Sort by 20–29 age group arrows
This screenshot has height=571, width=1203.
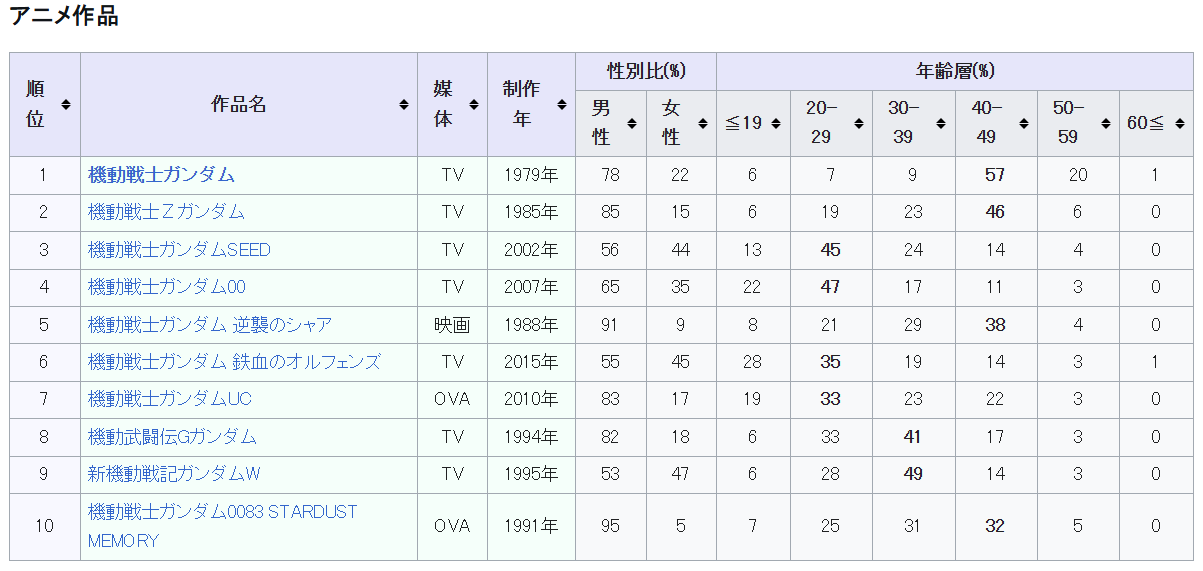[859, 123]
